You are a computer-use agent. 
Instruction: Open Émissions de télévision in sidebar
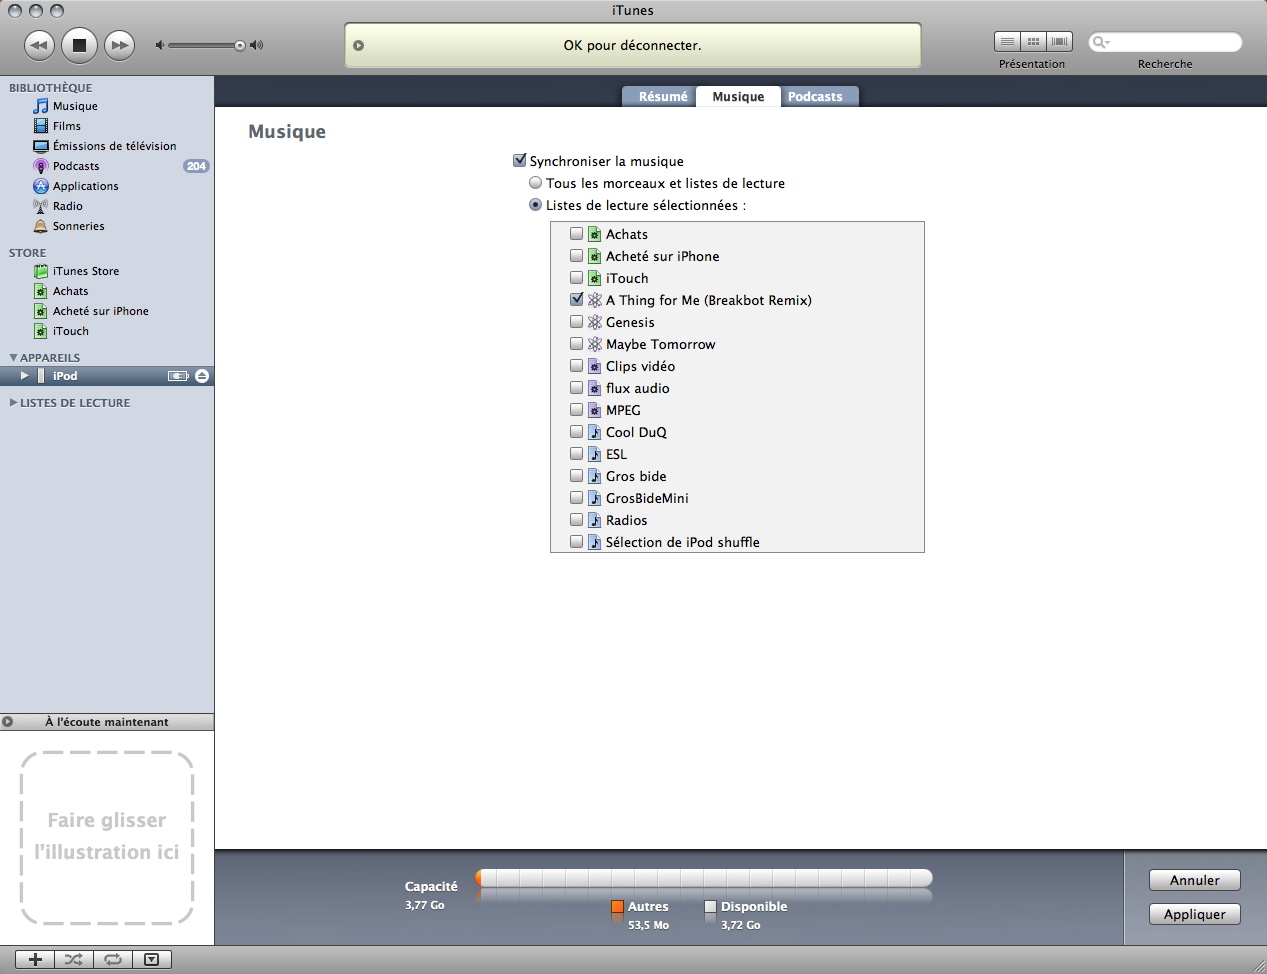(114, 146)
